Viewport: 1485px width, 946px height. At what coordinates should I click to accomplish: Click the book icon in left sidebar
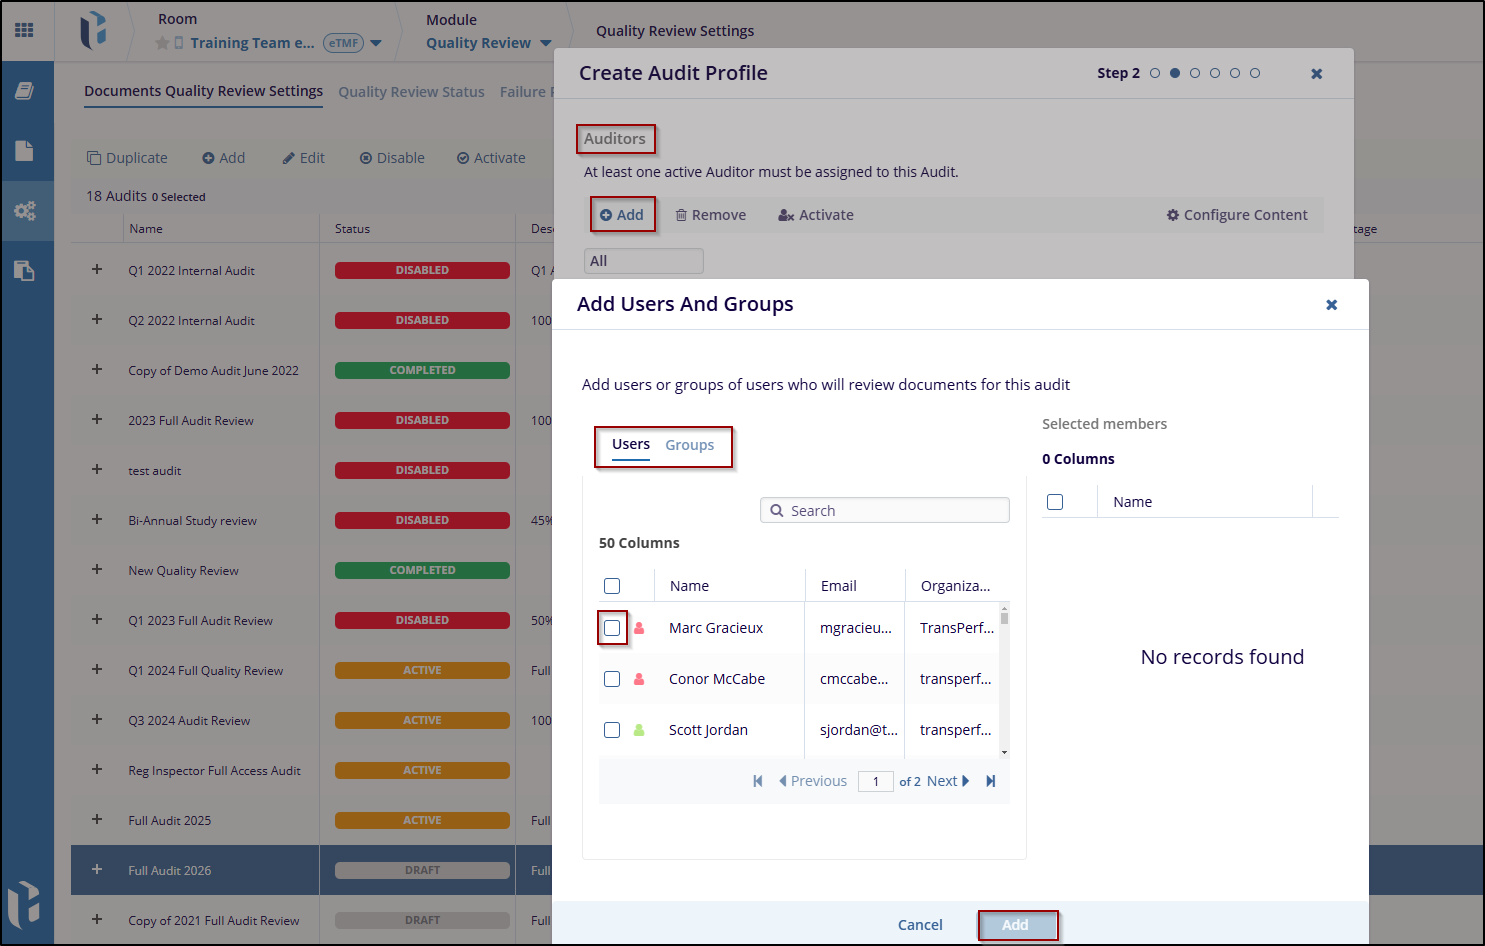tap(25, 91)
